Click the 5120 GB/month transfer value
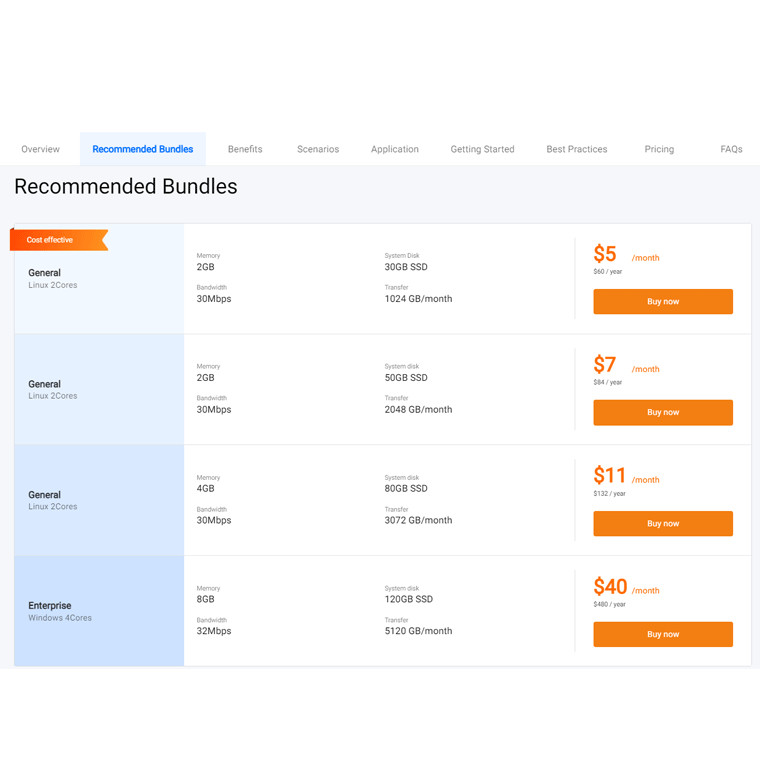 coord(418,631)
